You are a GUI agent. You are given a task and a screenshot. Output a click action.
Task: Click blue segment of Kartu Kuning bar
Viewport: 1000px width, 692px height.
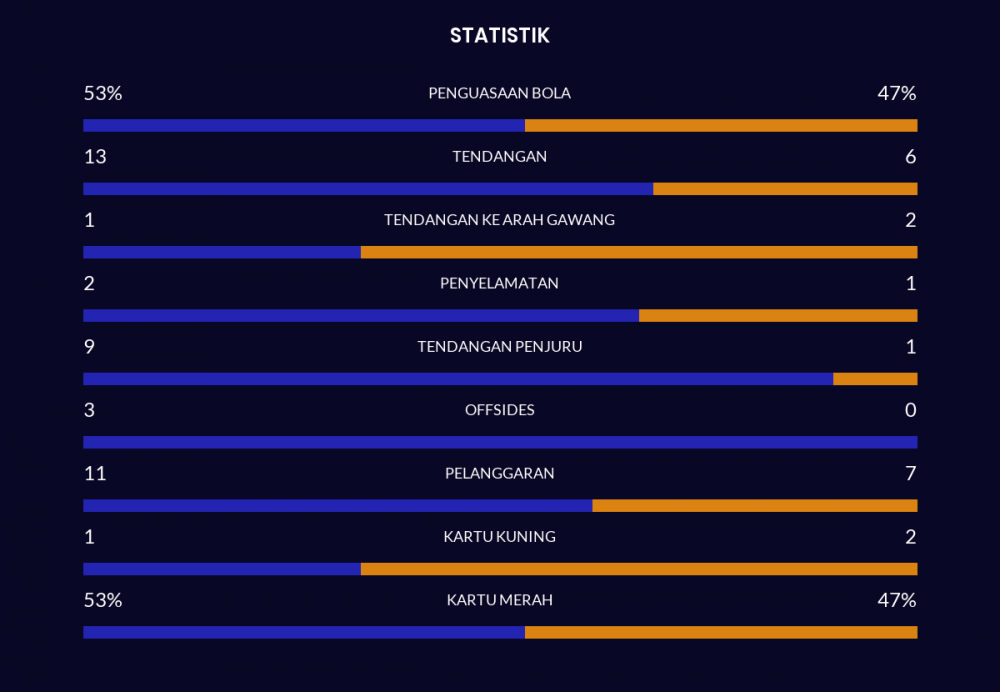coord(222,569)
